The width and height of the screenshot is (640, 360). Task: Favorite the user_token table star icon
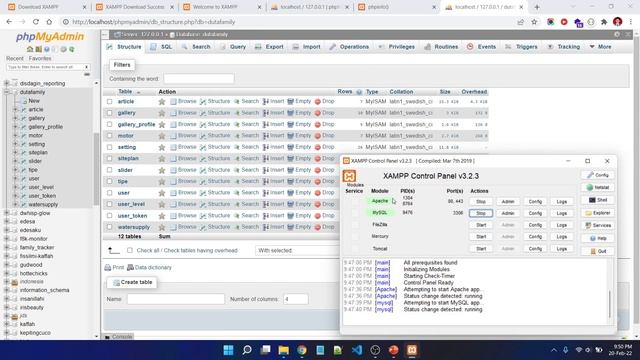[162, 216]
